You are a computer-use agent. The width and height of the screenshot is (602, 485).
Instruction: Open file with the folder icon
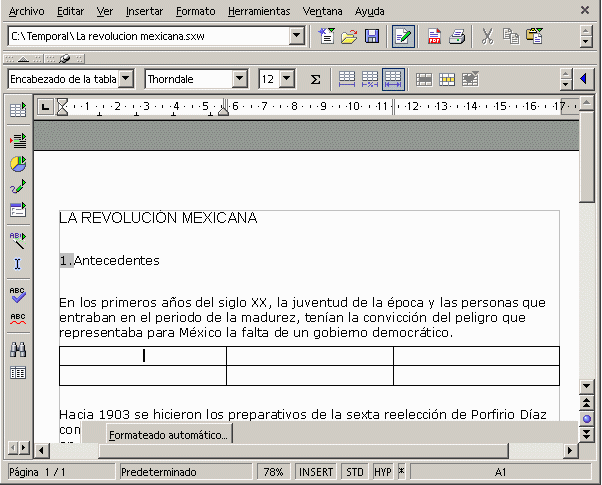(349, 36)
